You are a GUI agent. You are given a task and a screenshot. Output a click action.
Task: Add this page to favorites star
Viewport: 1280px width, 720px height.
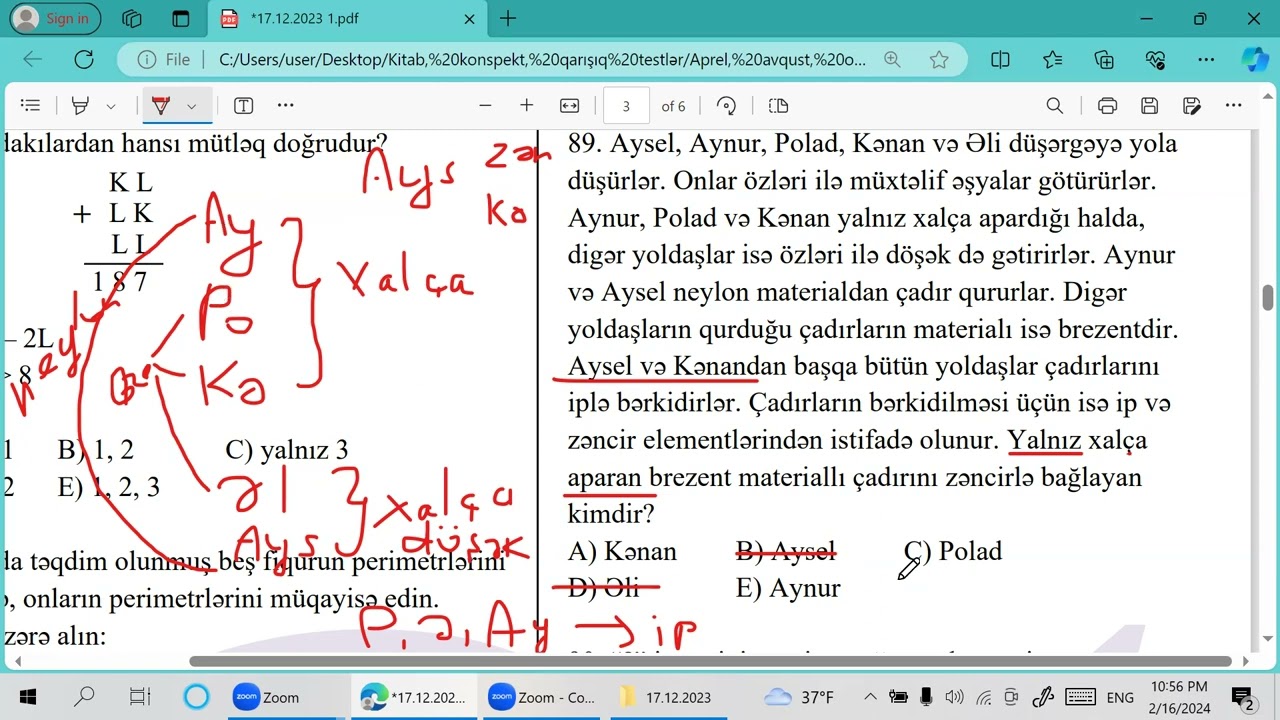coord(938,60)
